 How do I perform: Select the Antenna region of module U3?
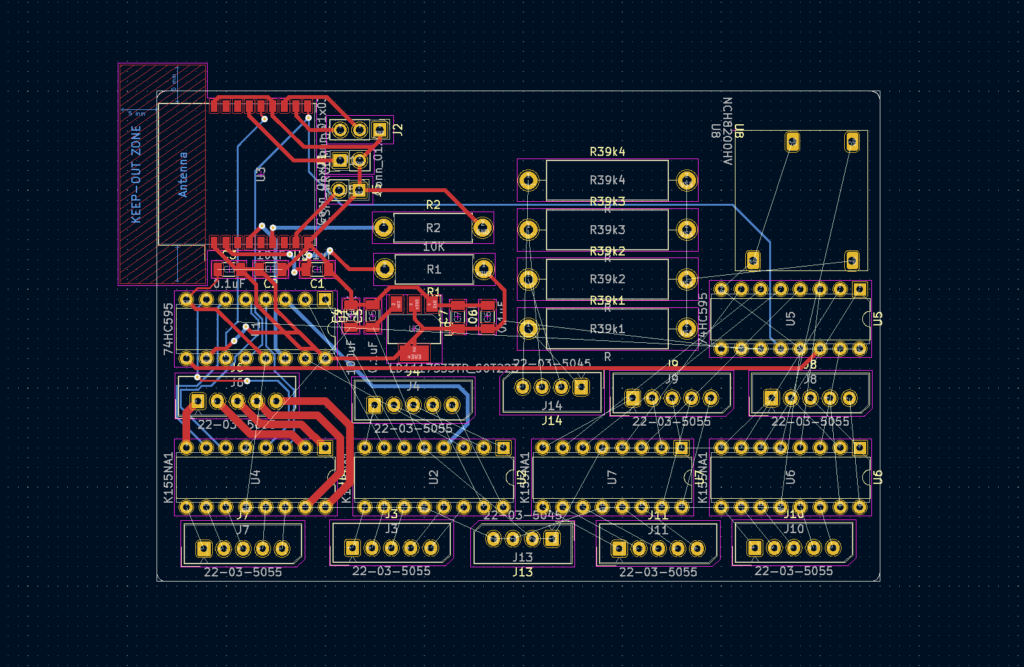(182, 175)
